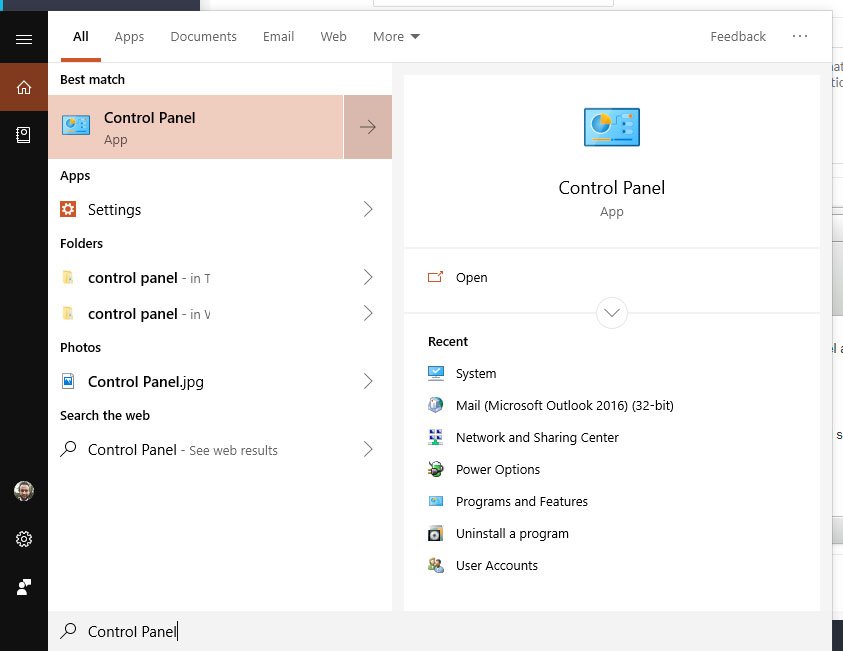Image resolution: width=843 pixels, height=651 pixels.
Task: Open the Control Panel.jpg photo result
Action: coord(220,381)
